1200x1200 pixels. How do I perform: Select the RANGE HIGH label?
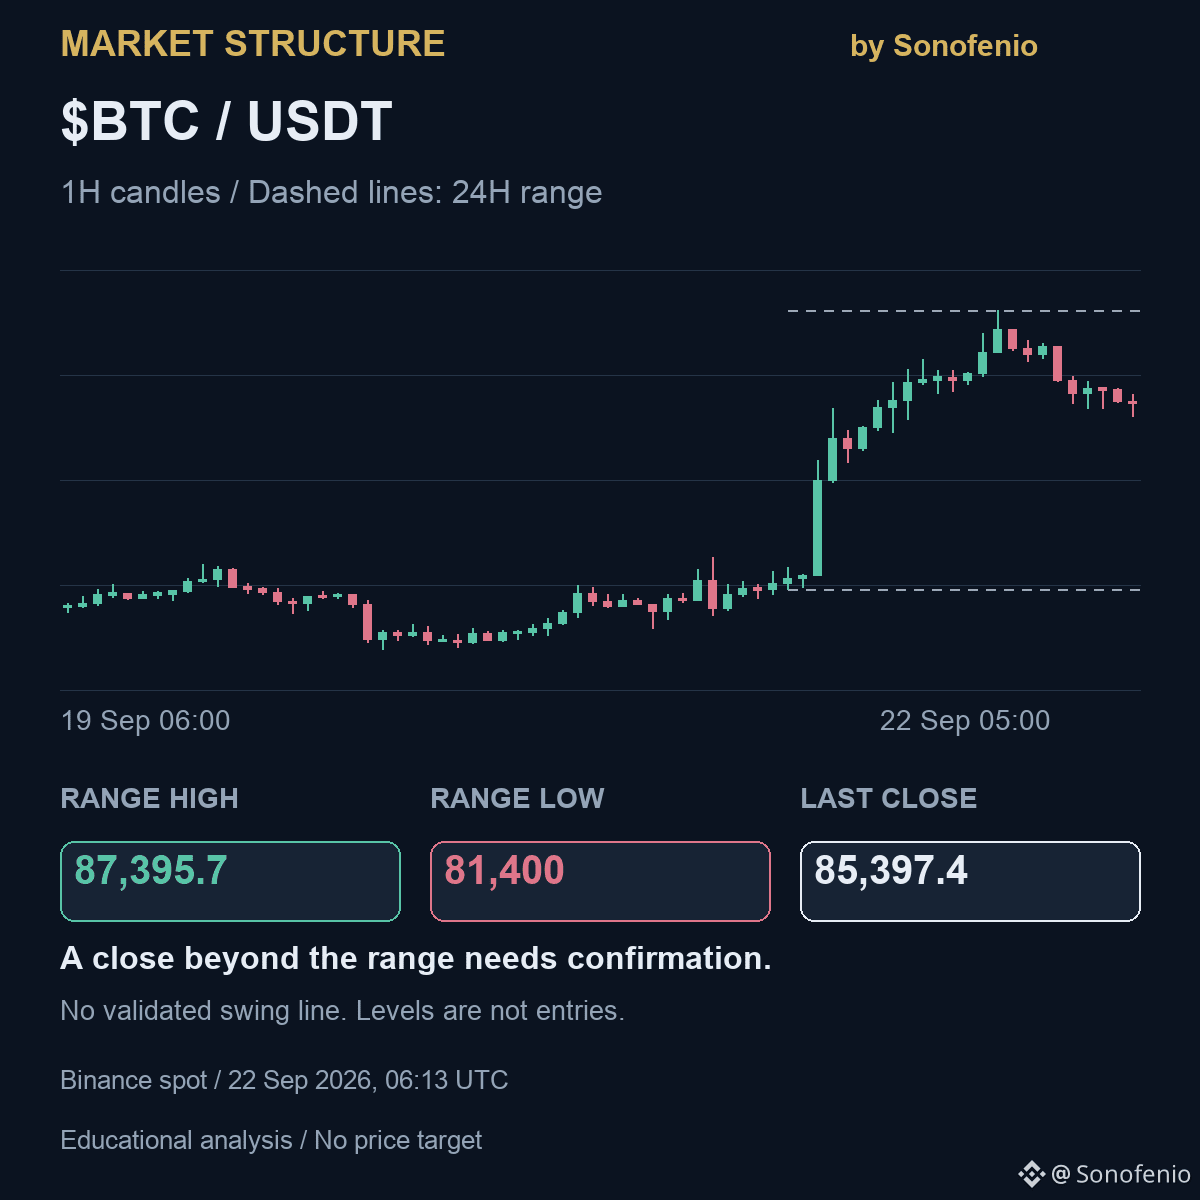coord(150,799)
